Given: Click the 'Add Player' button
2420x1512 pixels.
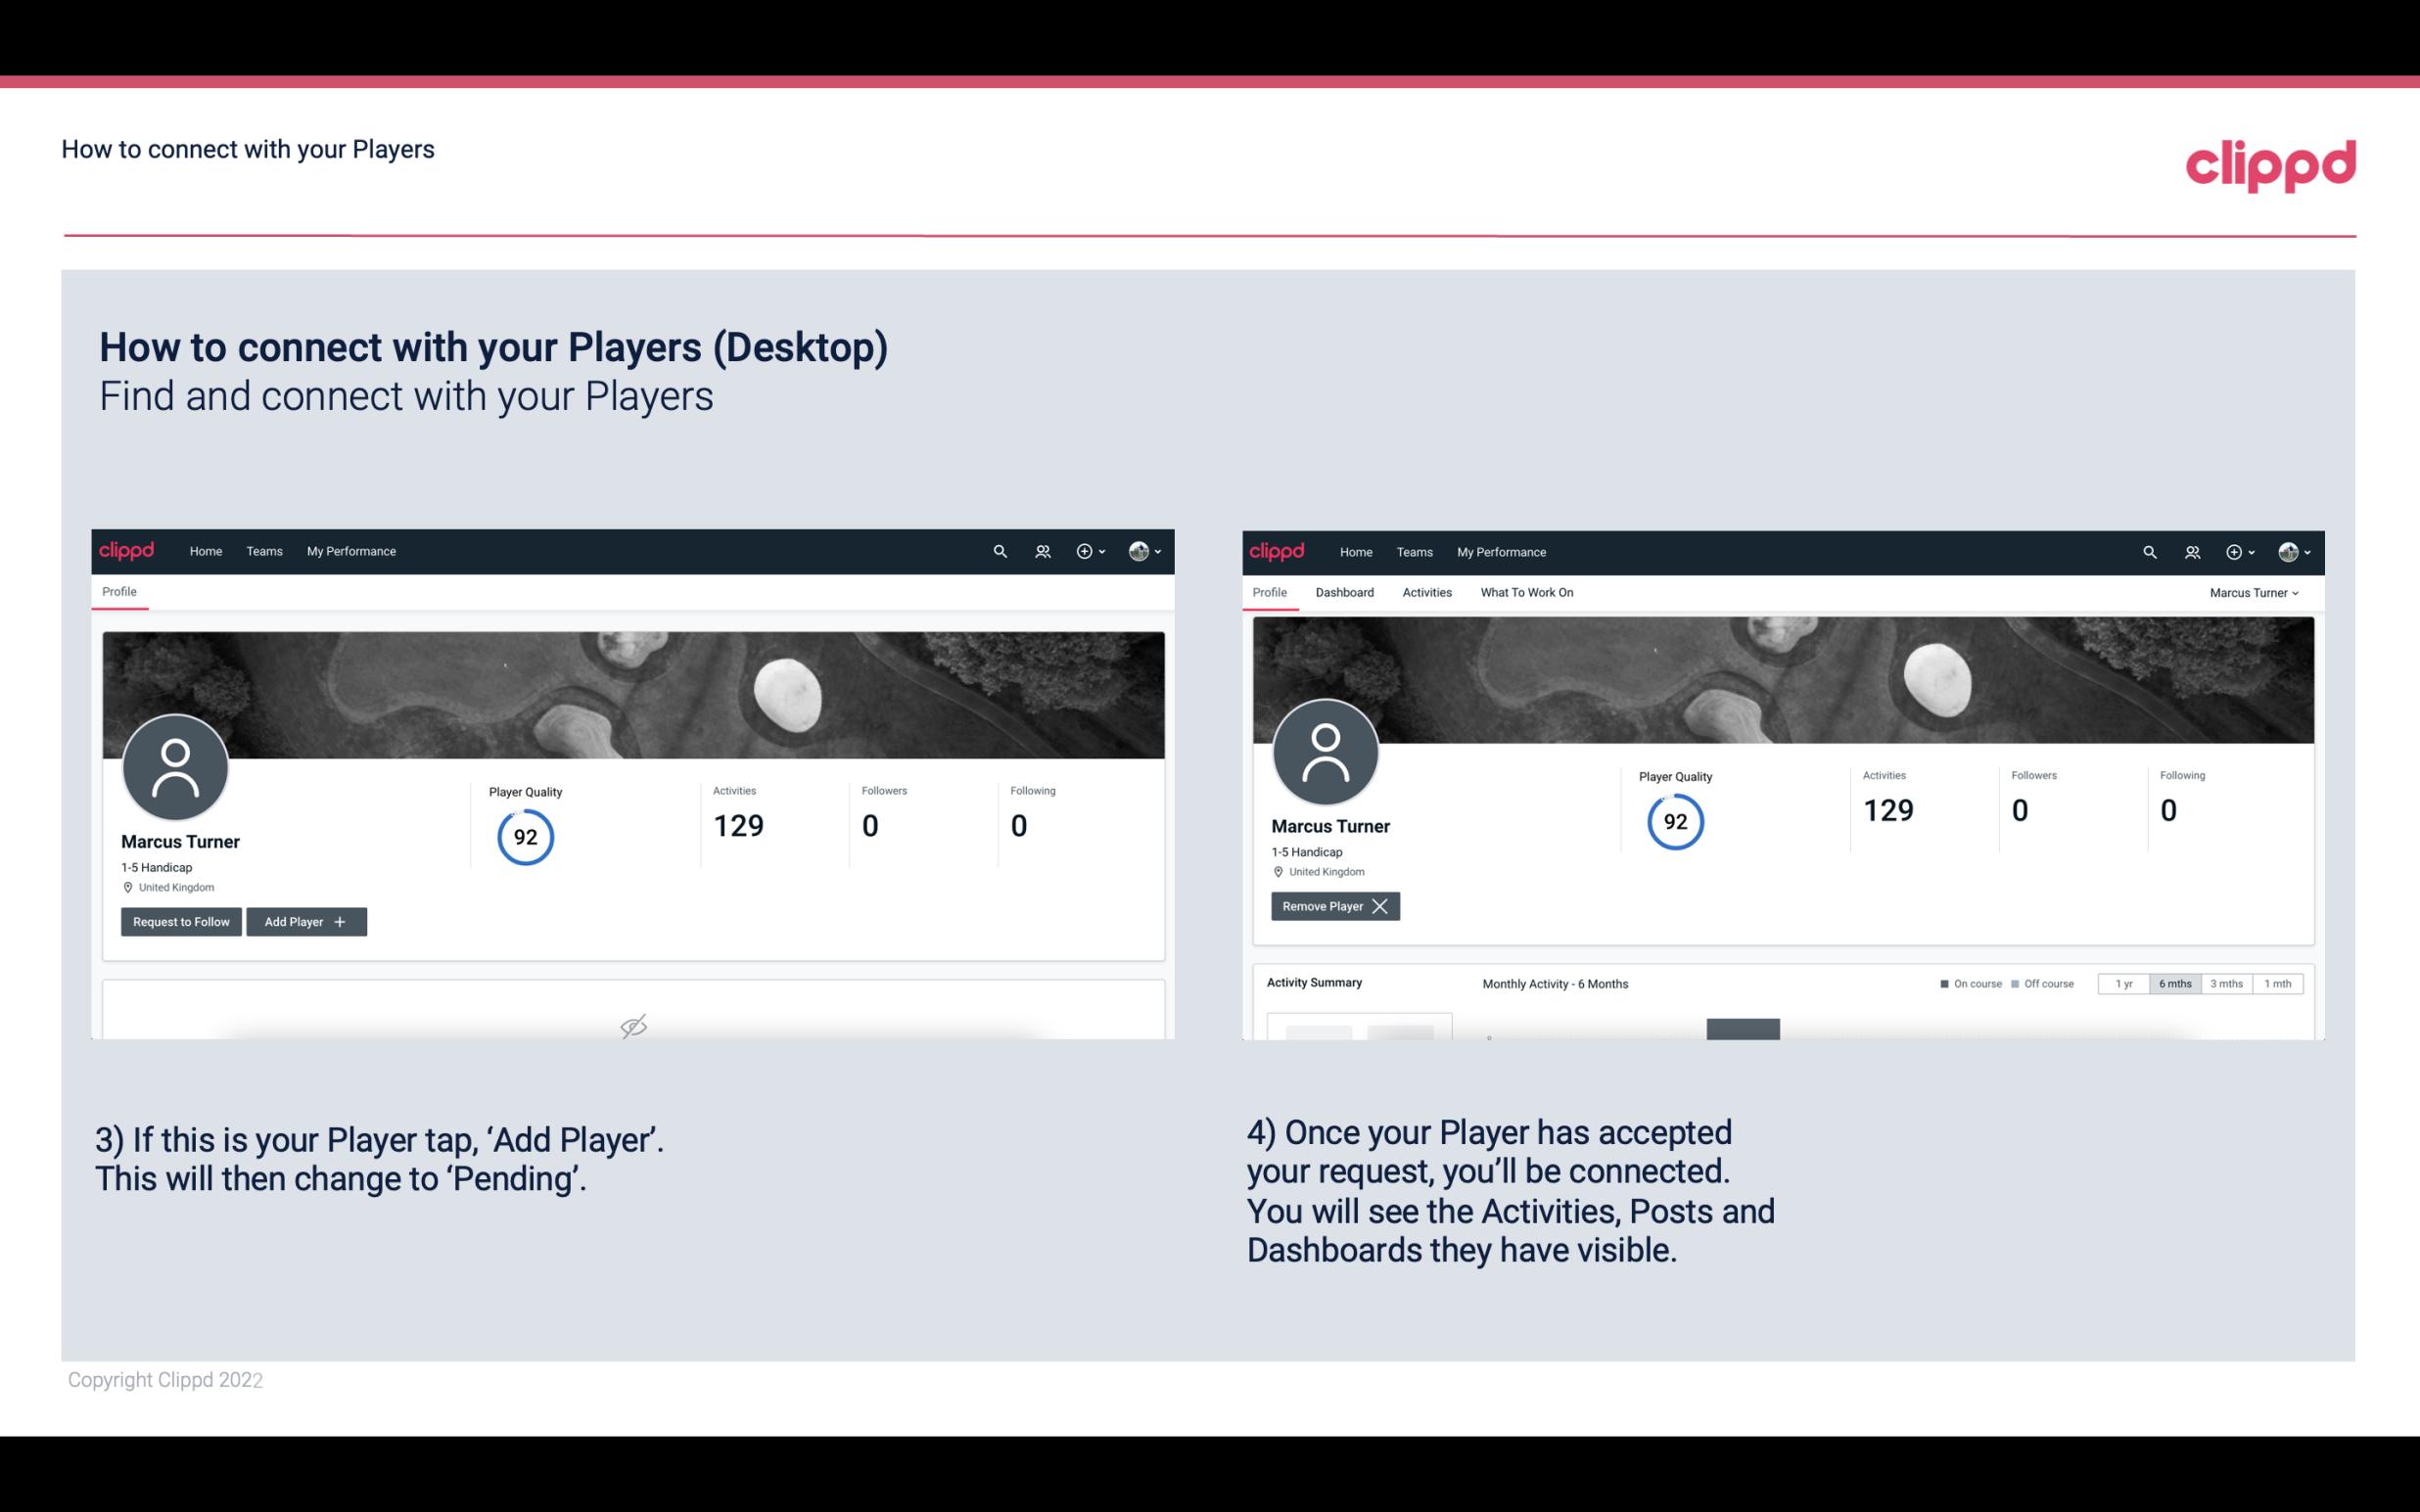Looking at the screenshot, I should coord(304,920).
